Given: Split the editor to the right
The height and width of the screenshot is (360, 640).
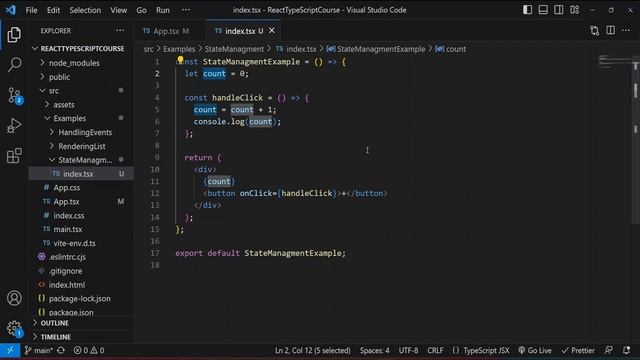Looking at the screenshot, I should pyautogui.click(x=610, y=31).
